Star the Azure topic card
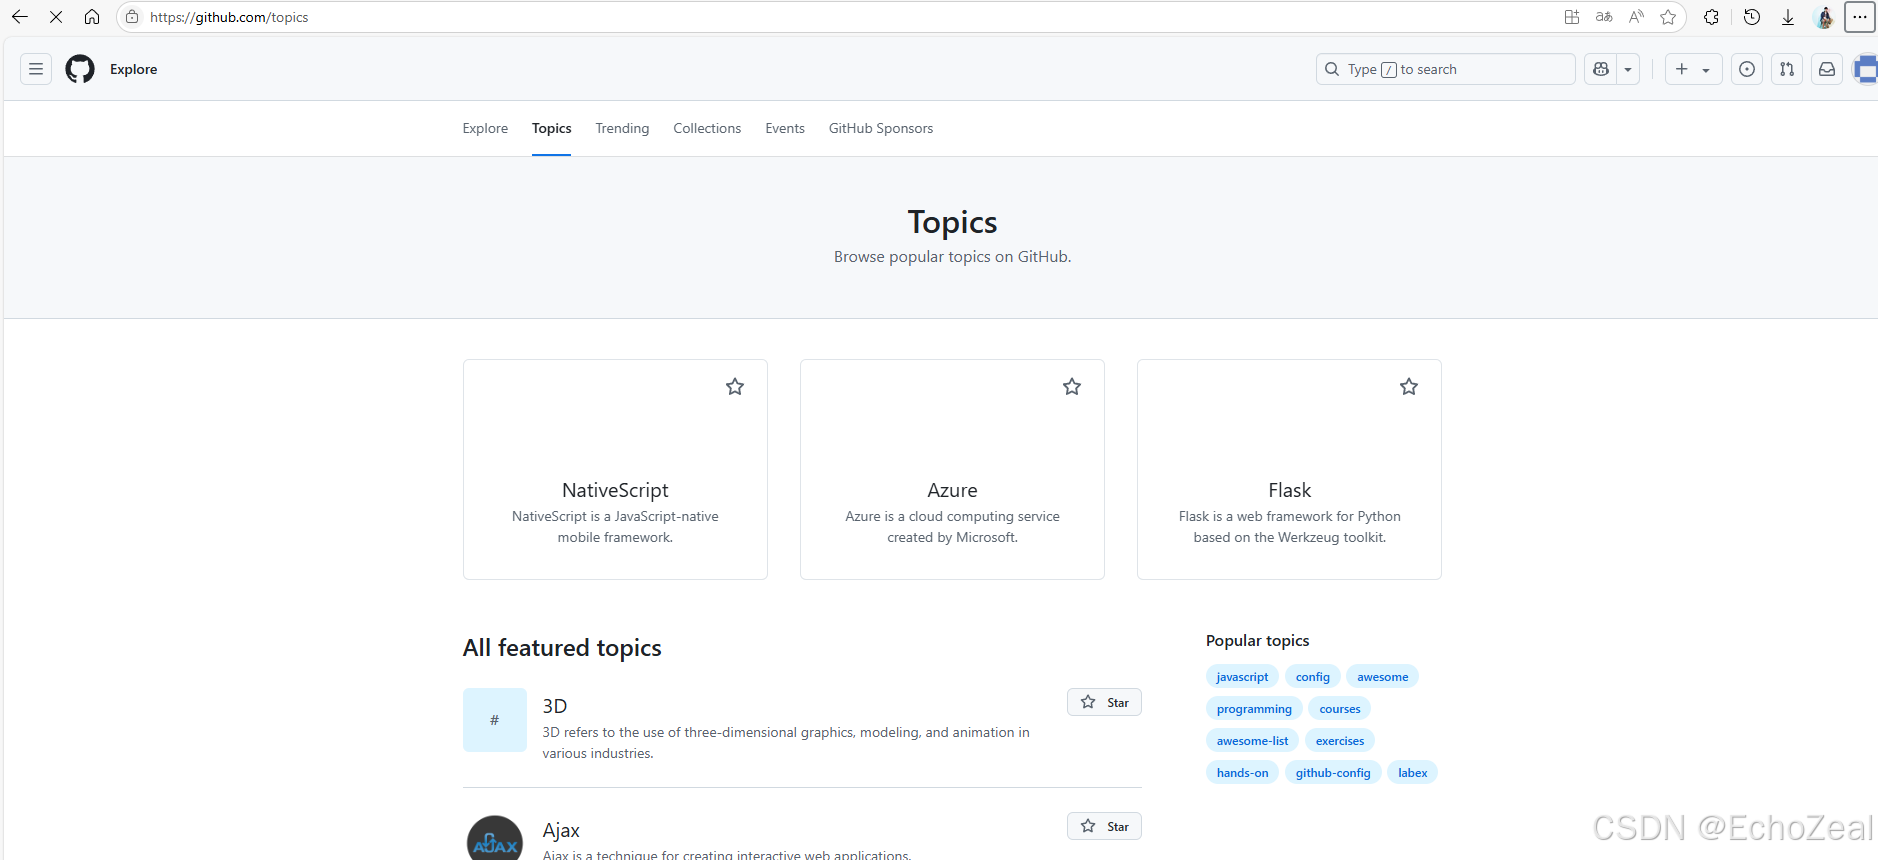Viewport: 1878px width, 860px height. (x=1072, y=386)
